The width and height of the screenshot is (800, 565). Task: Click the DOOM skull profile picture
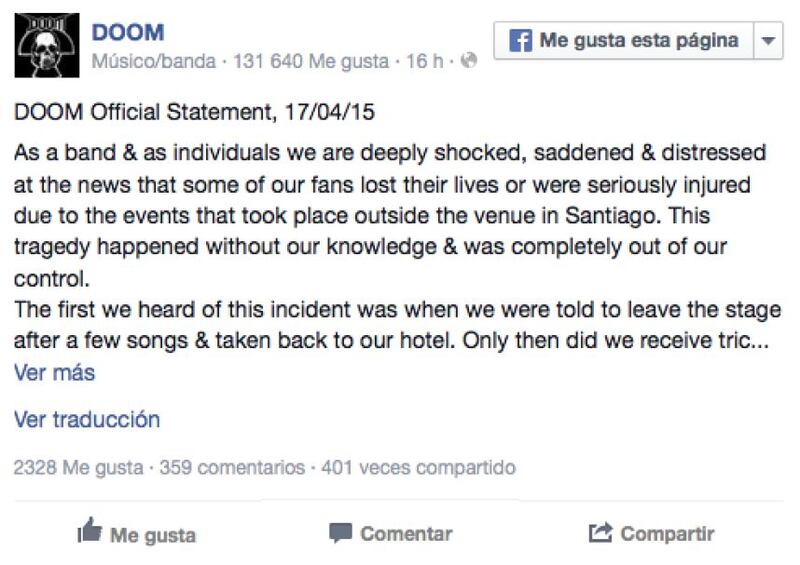pyautogui.click(x=47, y=45)
